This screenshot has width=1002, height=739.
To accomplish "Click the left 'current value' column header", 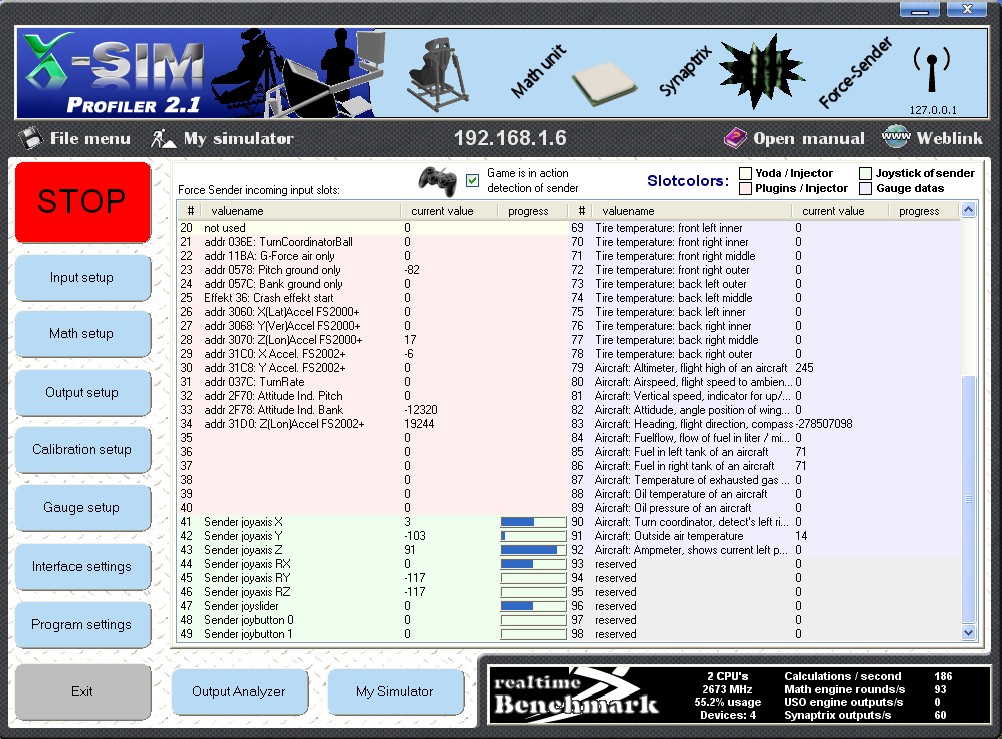I will pyautogui.click(x=449, y=211).
